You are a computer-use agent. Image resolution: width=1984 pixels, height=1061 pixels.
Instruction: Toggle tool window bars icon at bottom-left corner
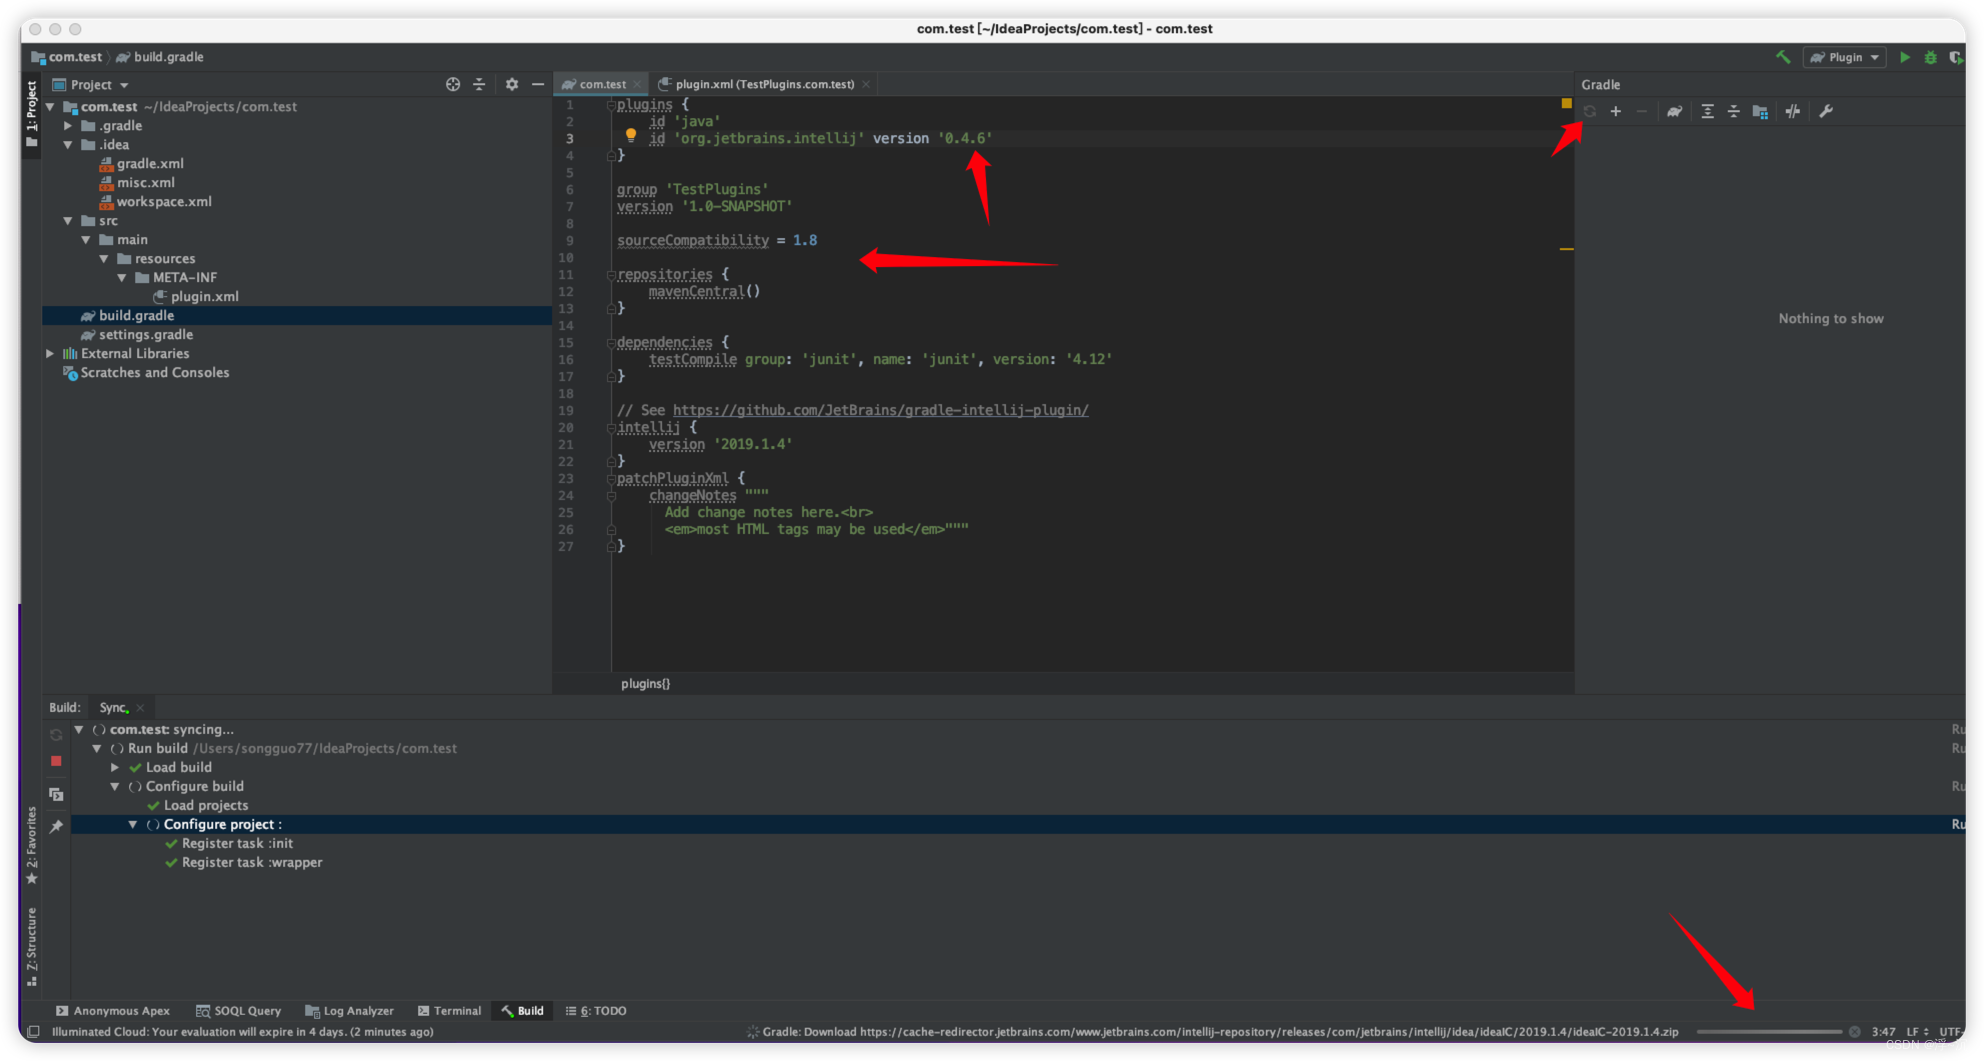(33, 1031)
